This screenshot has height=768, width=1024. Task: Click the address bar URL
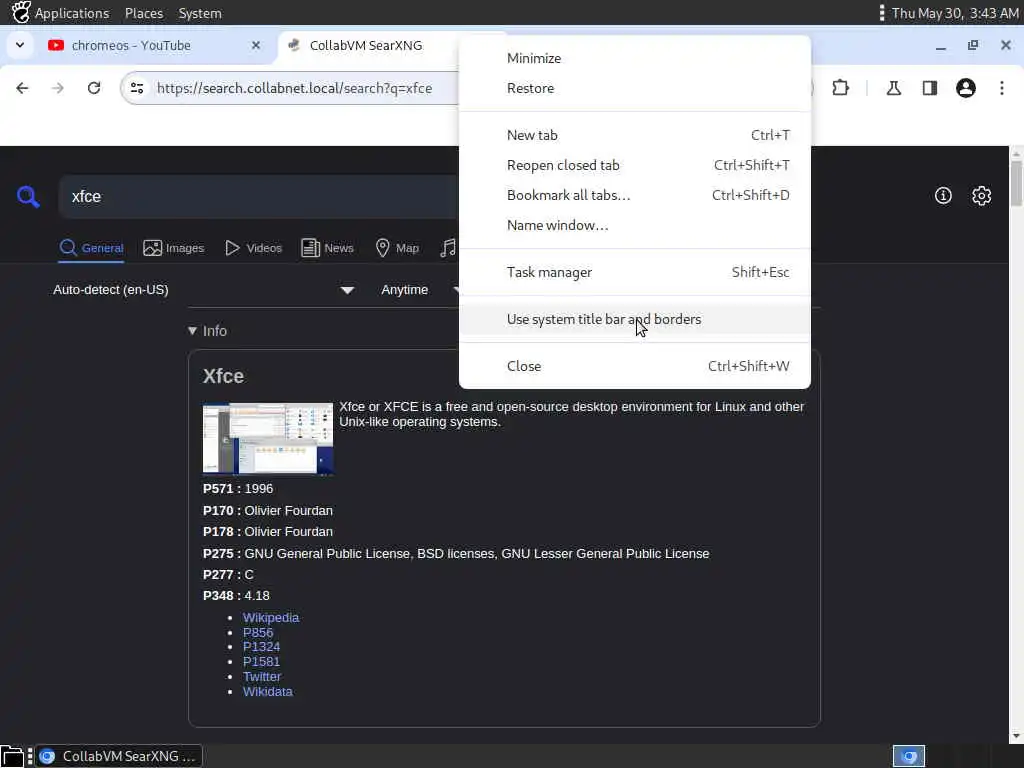(x=295, y=88)
